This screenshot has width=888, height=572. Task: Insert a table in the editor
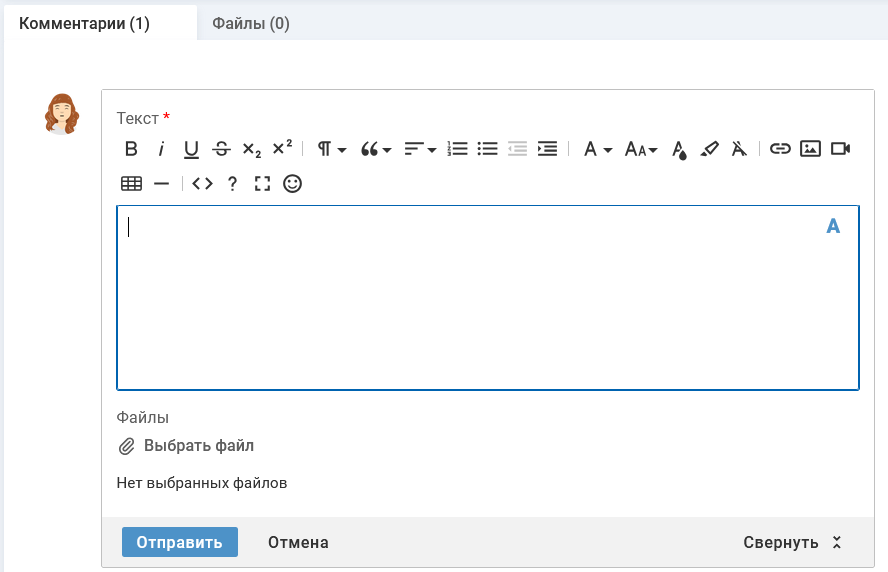[x=131, y=183]
